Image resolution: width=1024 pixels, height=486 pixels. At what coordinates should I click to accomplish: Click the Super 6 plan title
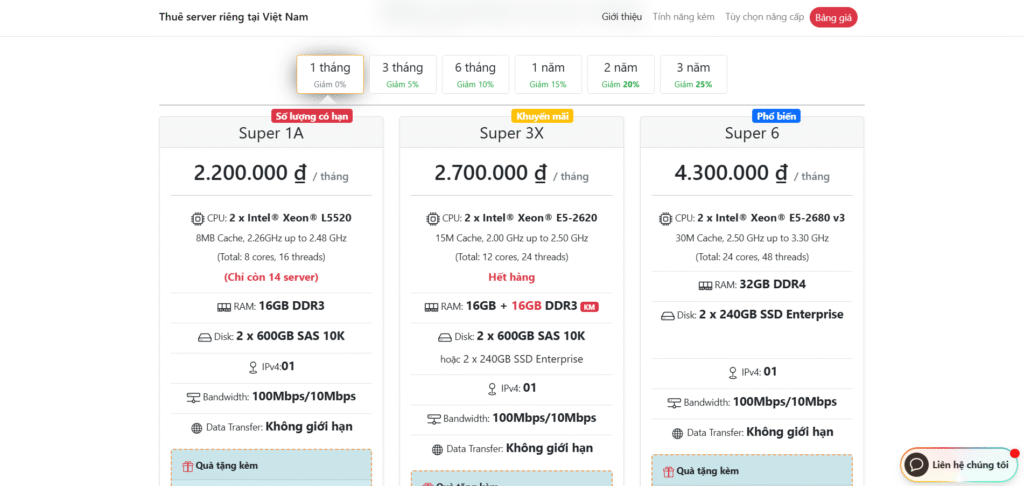click(x=752, y=133)
